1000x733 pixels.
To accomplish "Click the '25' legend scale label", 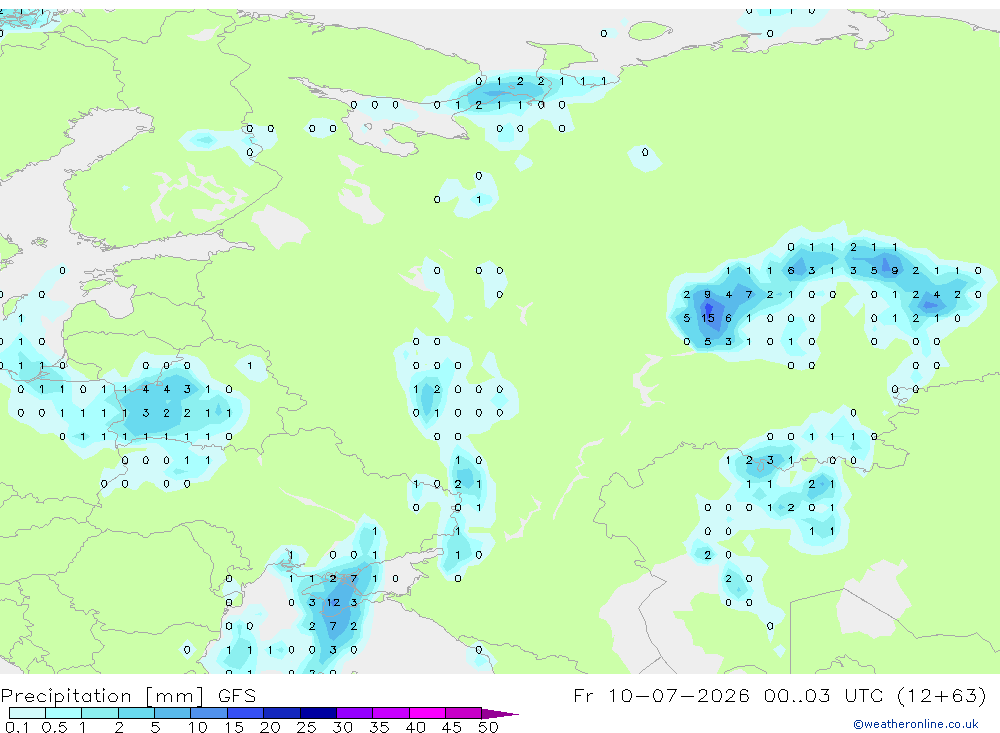I will pos(306,727).
